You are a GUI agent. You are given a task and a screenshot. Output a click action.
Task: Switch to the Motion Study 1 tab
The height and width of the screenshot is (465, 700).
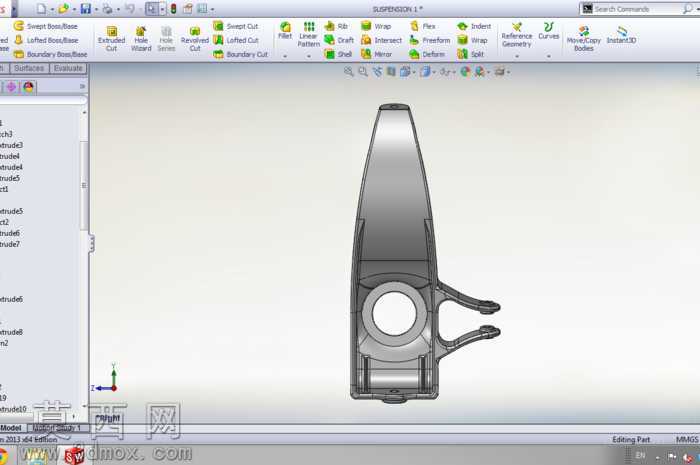click(57, 428)
